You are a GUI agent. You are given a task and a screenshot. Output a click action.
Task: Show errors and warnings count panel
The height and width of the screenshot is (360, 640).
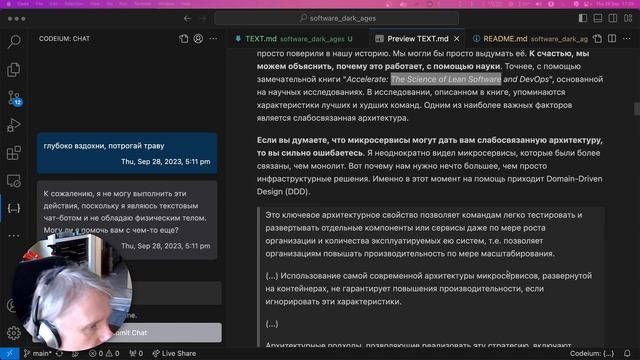[x=104, y=353]
